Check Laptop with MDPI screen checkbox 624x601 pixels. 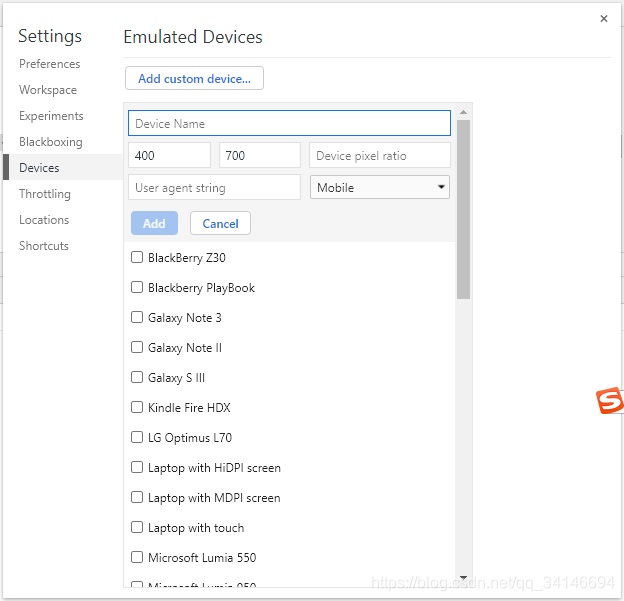137,497
